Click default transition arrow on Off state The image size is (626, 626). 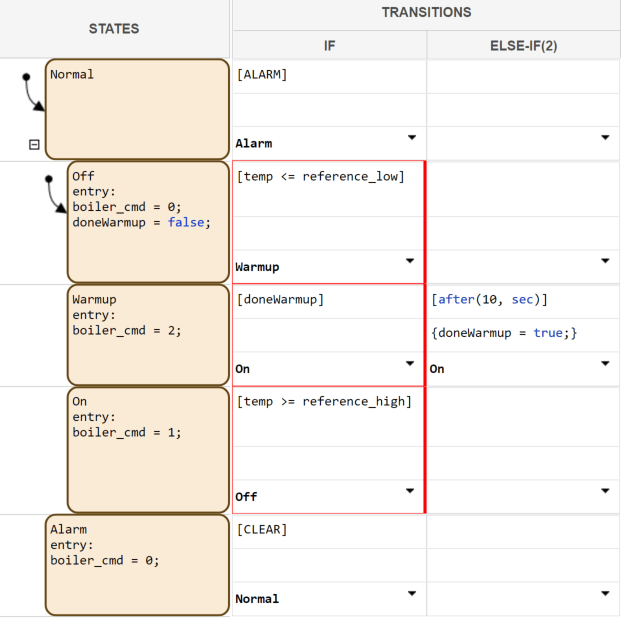pos(55,196)
